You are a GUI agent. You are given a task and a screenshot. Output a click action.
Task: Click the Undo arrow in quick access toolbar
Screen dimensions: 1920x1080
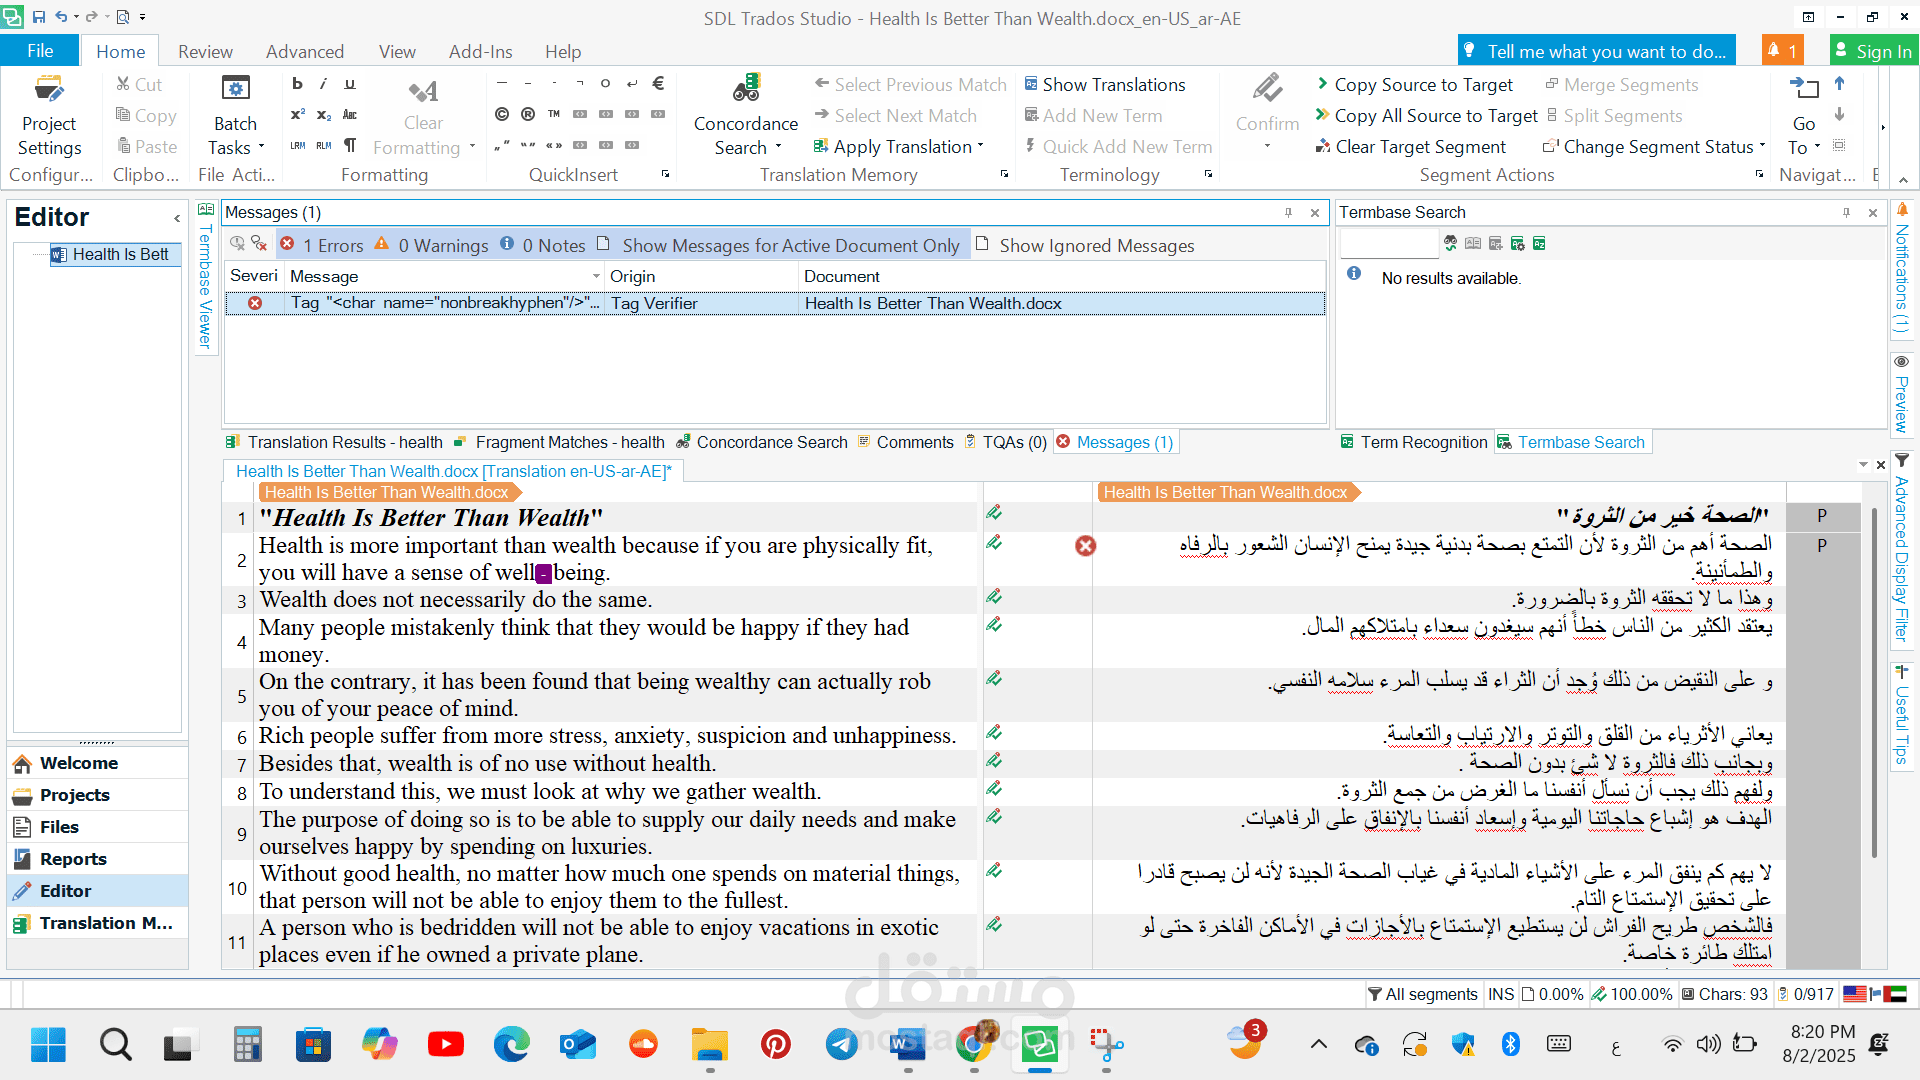(62, 17)
